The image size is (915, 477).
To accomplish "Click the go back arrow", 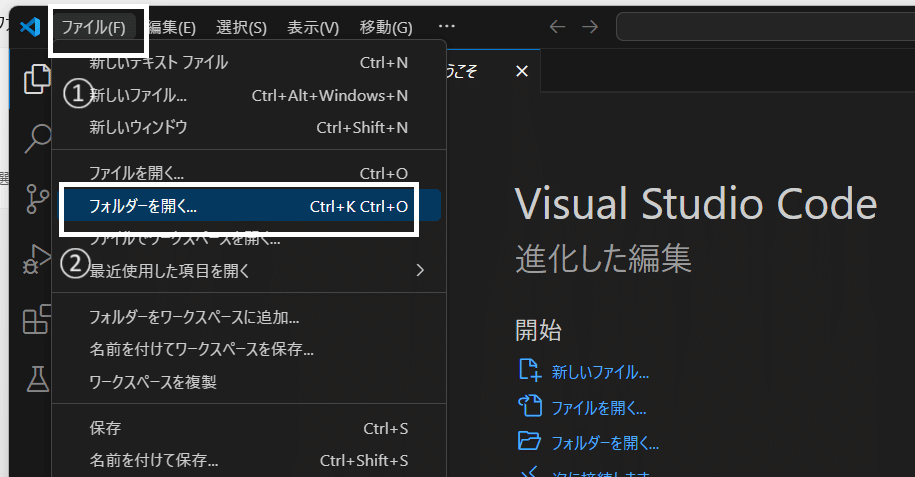I will tap(557, 27).
